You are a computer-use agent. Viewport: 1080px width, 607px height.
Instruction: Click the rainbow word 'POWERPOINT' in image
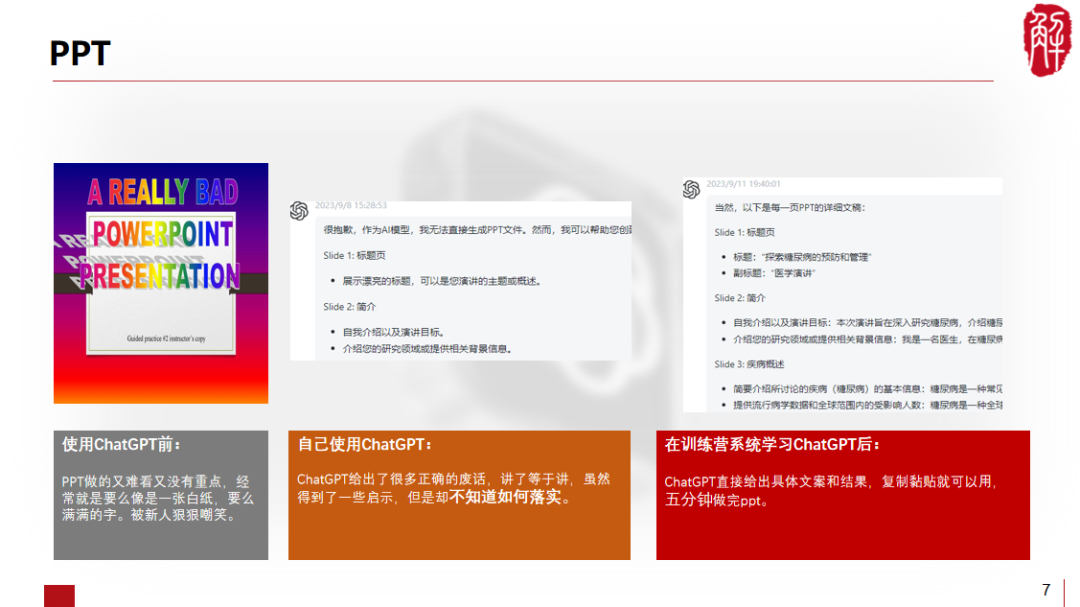tap(163, 234)
